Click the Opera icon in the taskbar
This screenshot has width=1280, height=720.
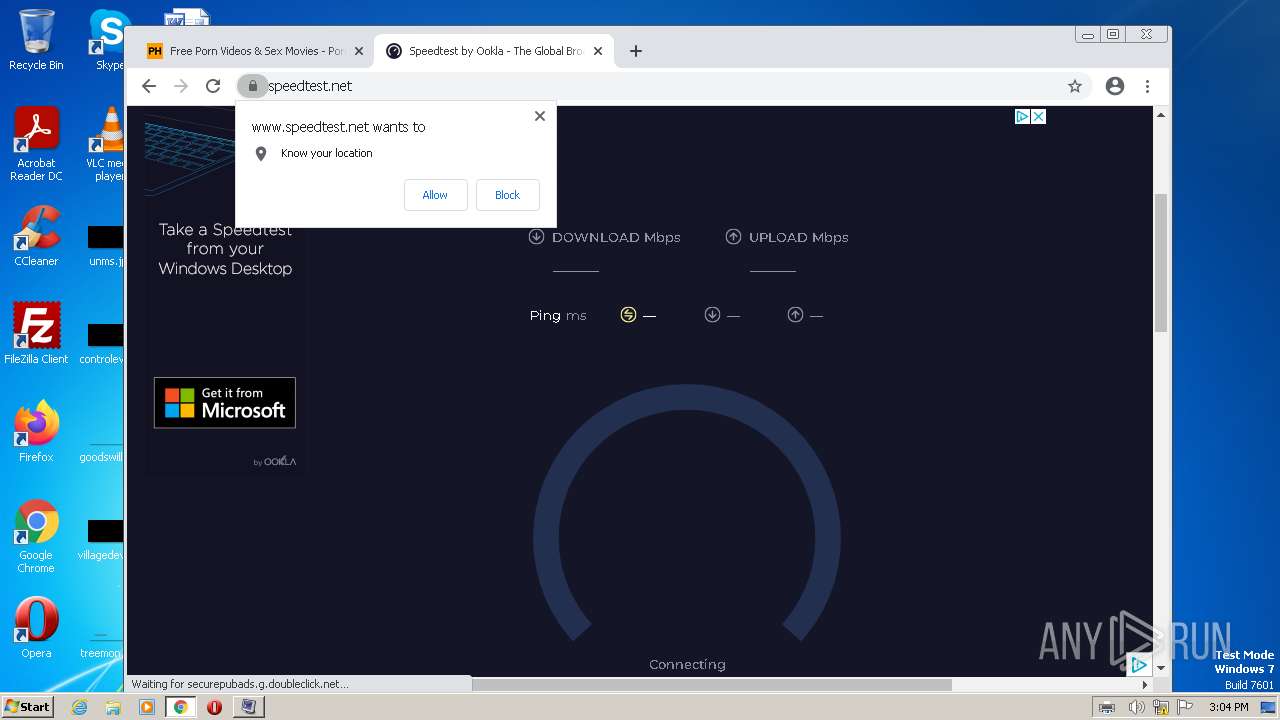tap(214, 707)
